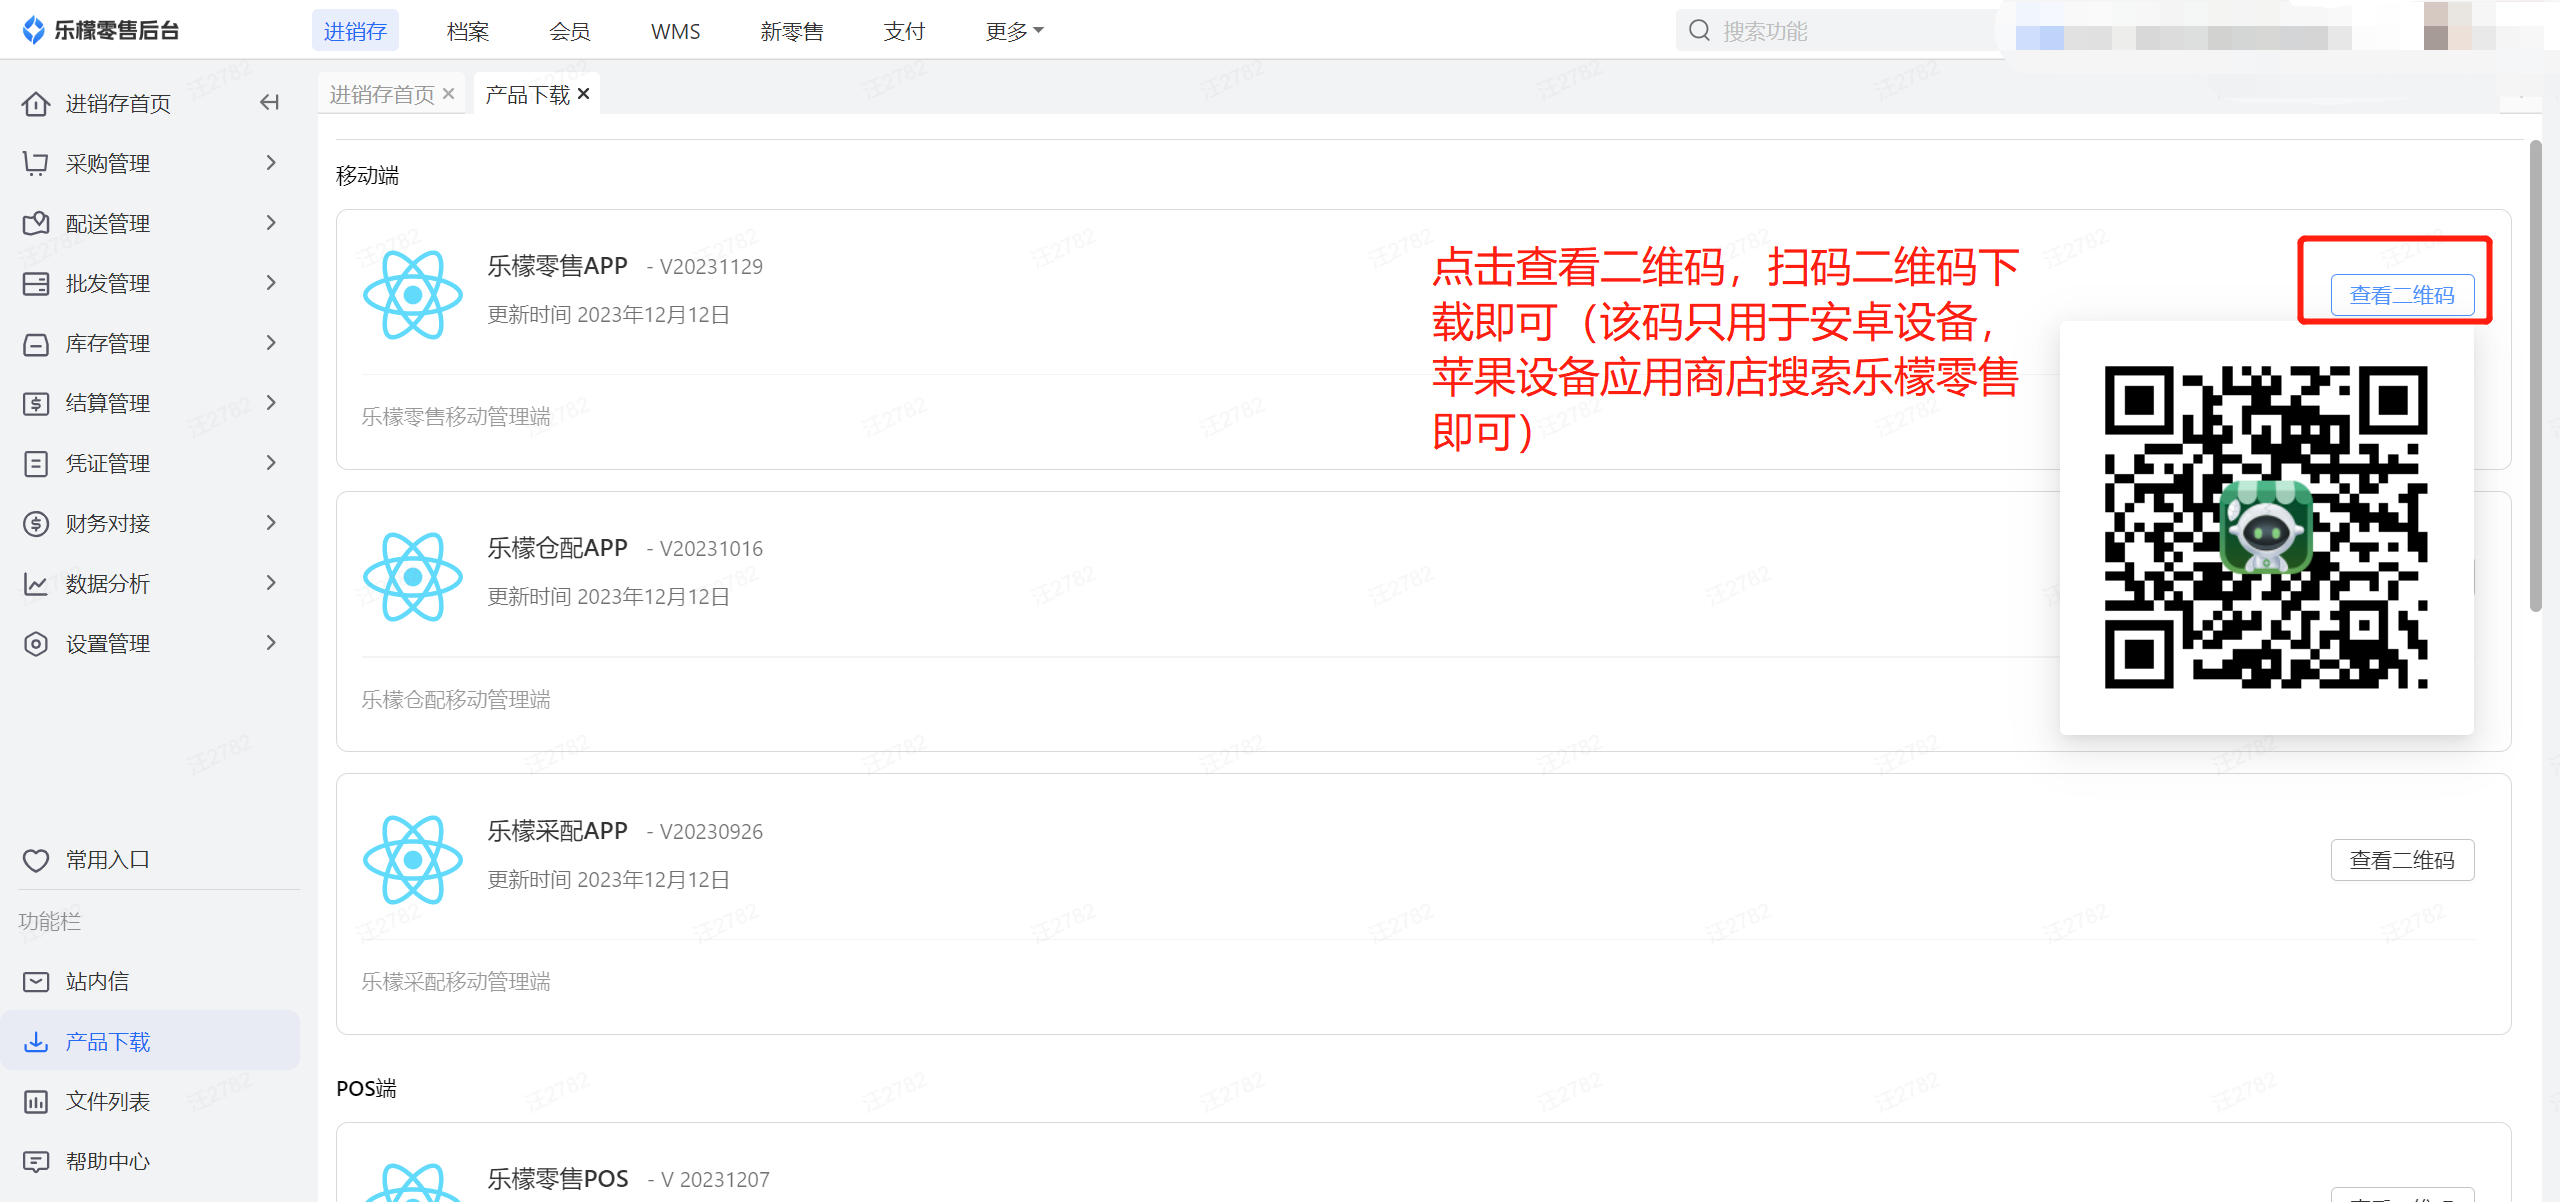Open 帮助中心 in the sidebar
This screenshot has width=2560, height=1202.
point(150,1162)
